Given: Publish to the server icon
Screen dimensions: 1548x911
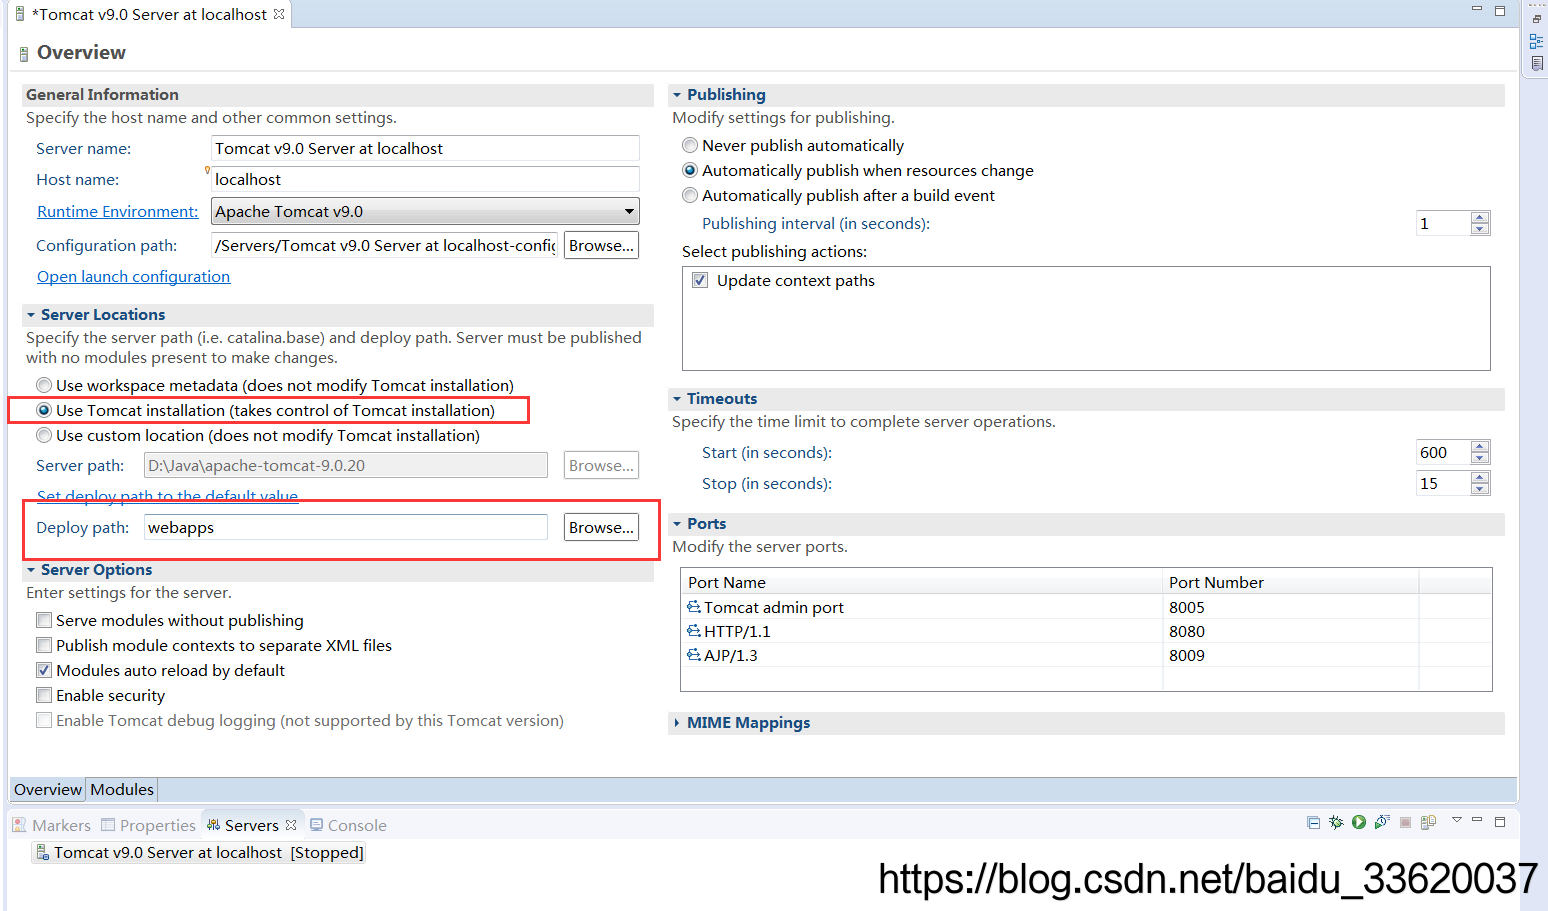Looking at the screenshot, I should [1429, 822].
